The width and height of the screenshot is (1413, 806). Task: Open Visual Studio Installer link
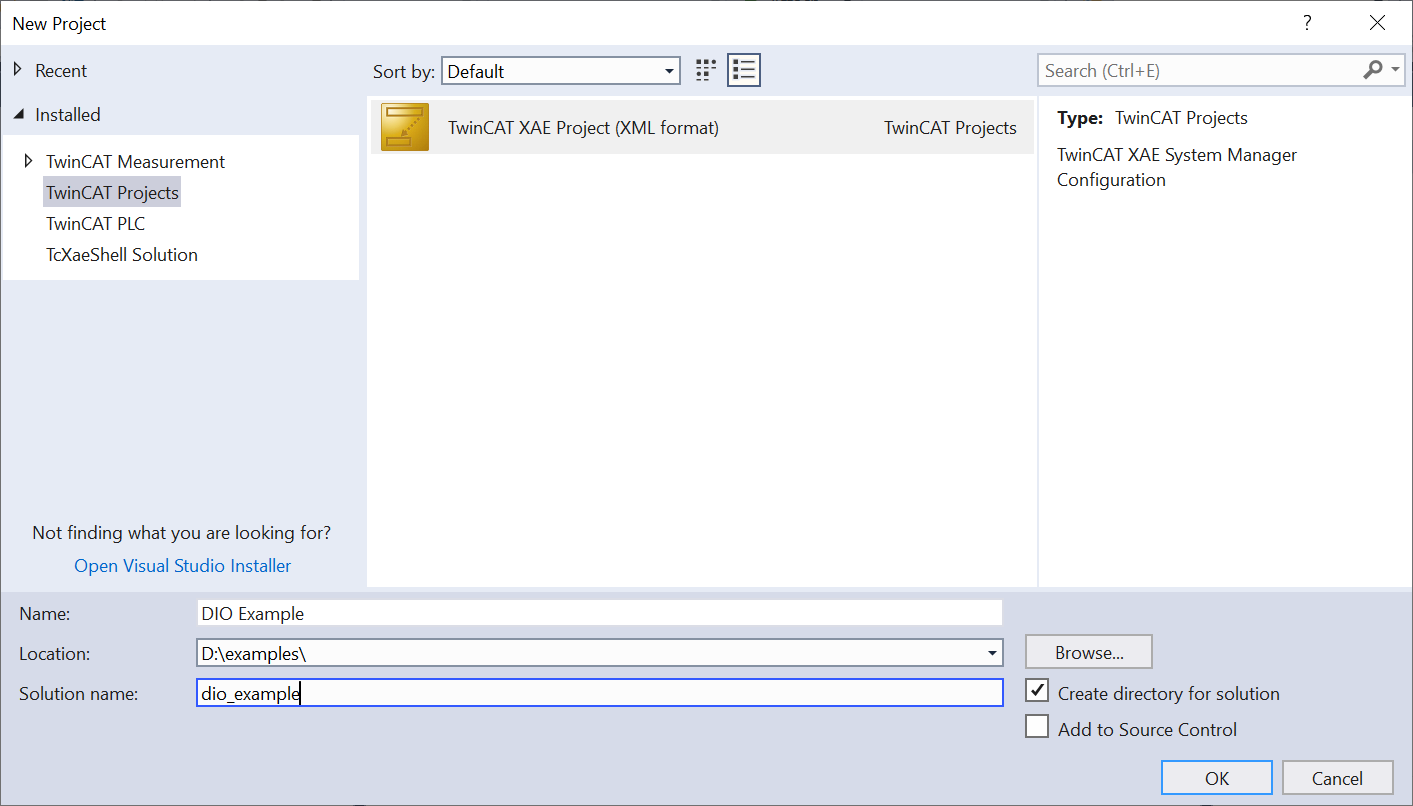pos(183,565)
